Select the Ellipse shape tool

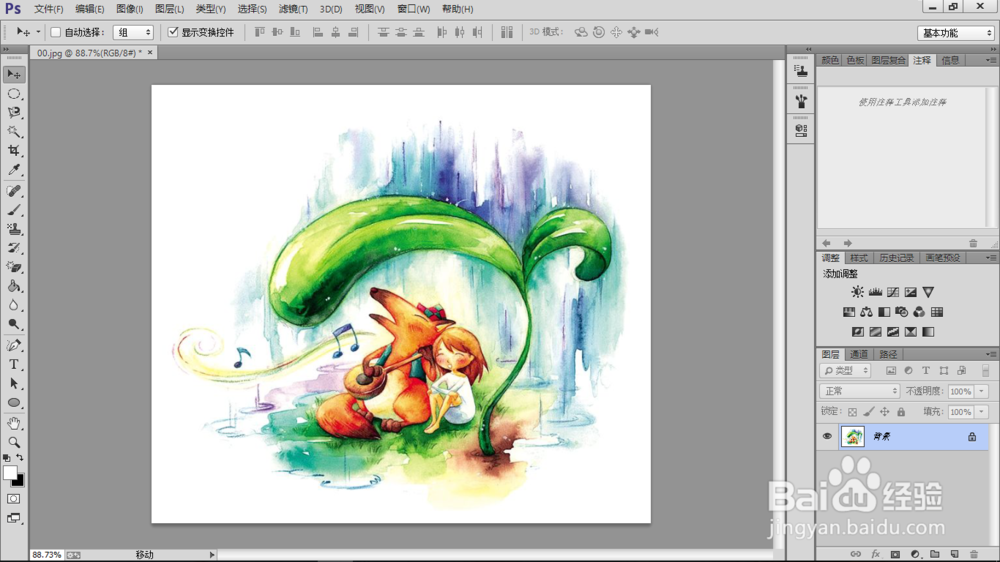tap(13, 403)
